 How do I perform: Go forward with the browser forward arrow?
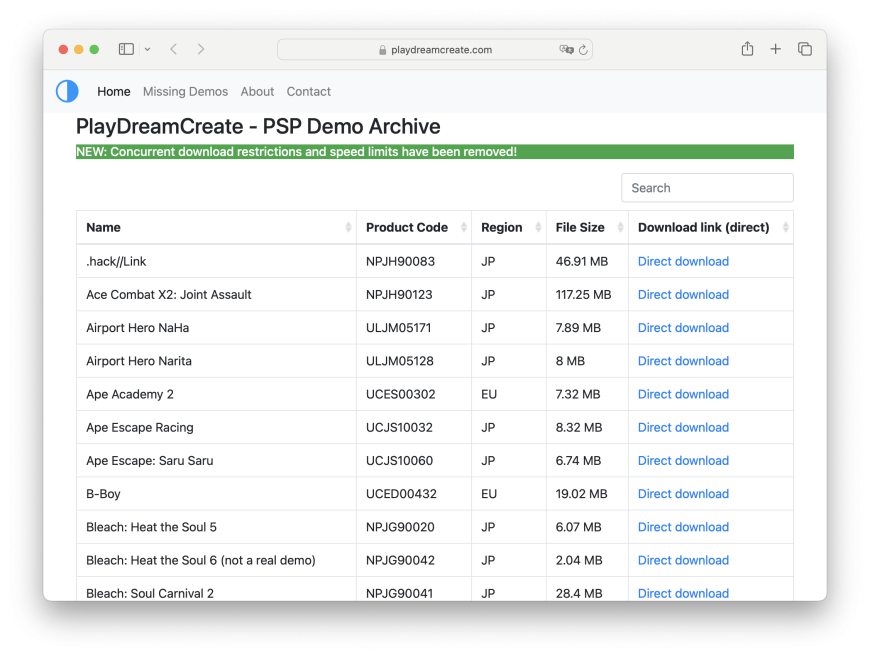pyautogui.click(x=201, y=49)
